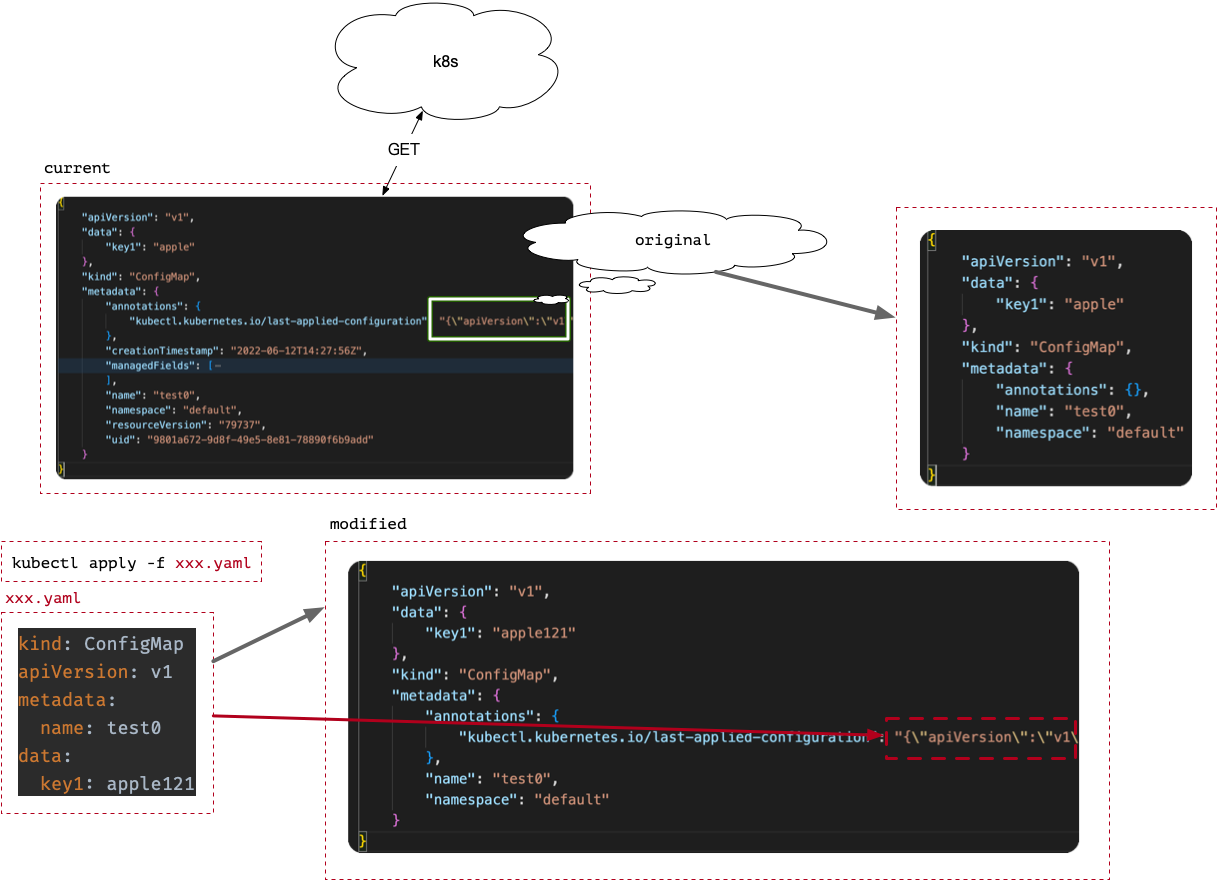Select the kubectl apply -f command box
1217x881 pixels.
tap(131, 563)
